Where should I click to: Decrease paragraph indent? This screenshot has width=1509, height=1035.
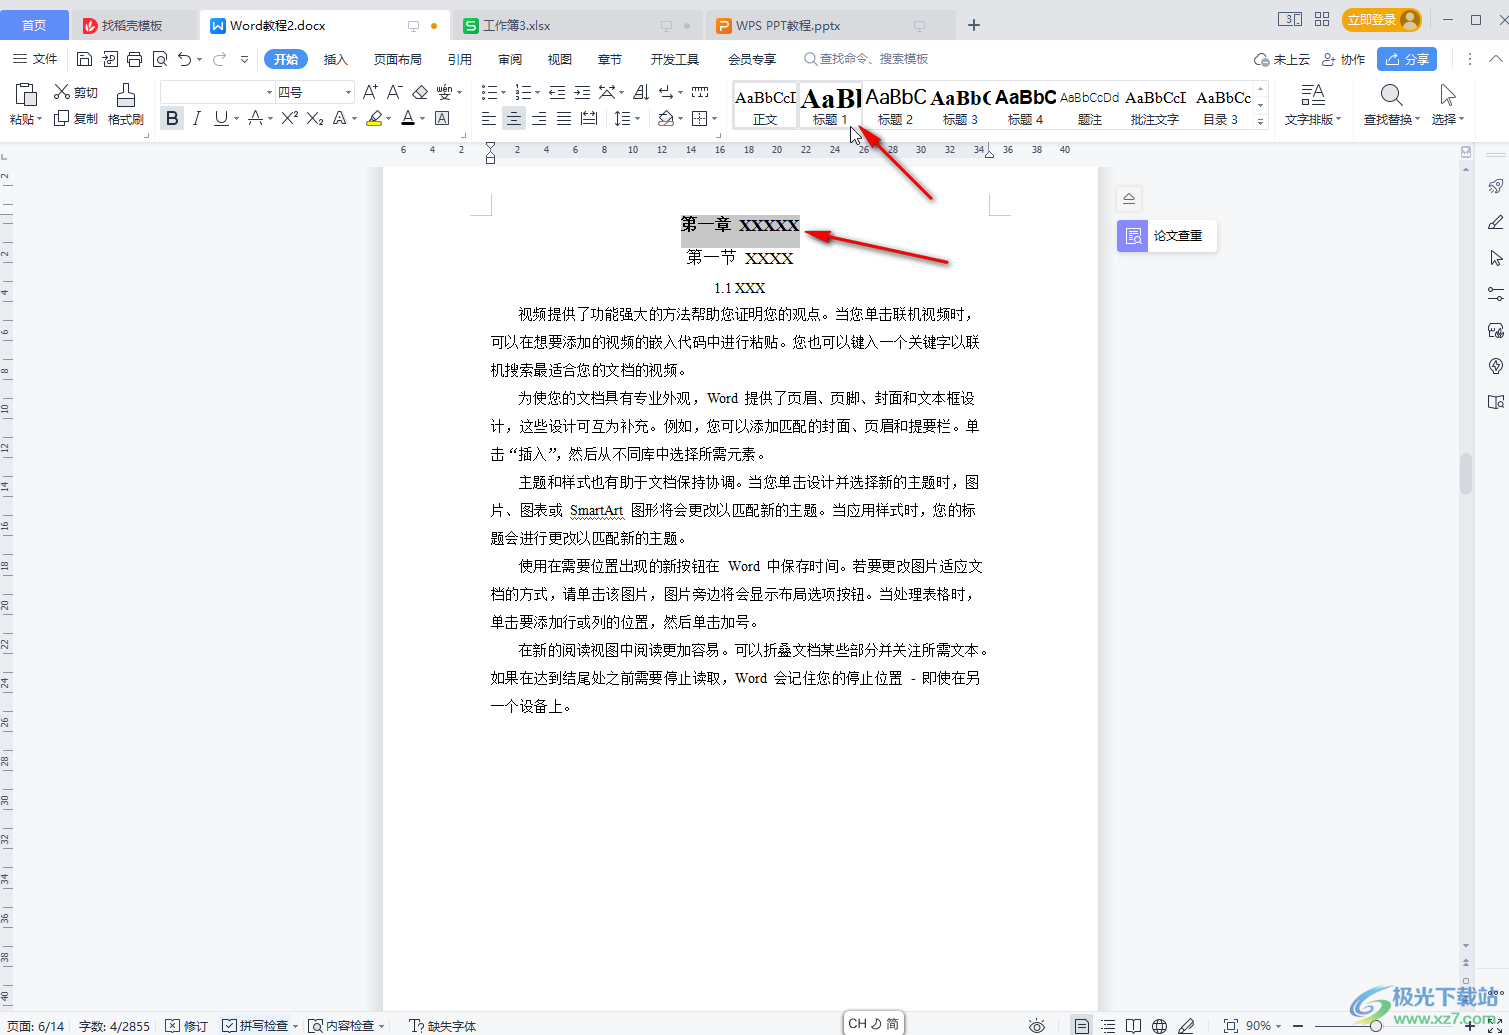pos(557,92)
